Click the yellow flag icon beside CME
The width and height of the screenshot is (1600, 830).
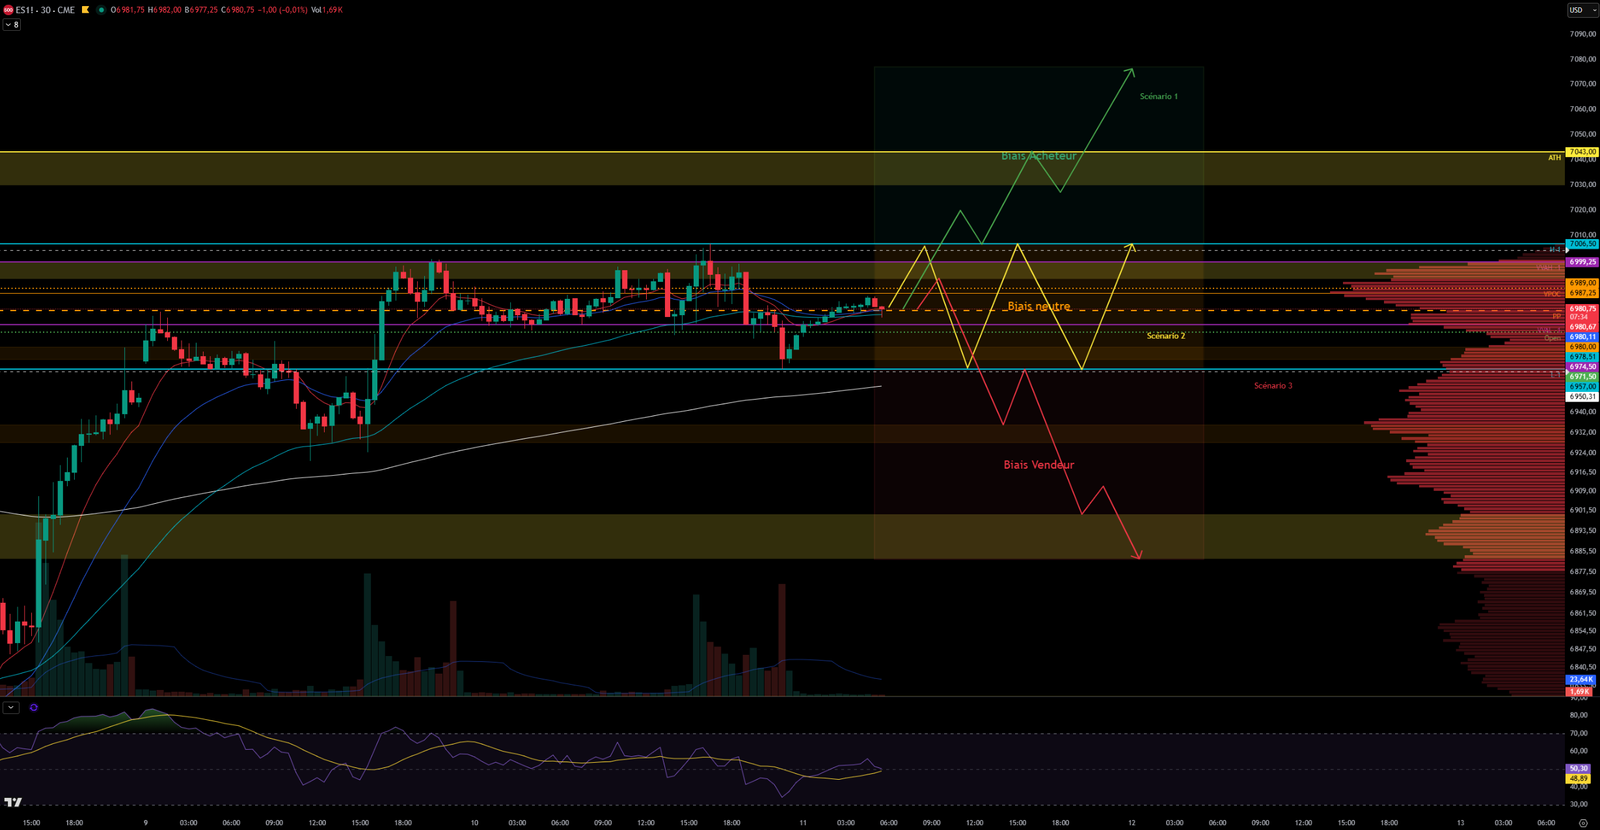[x=85, y=10]
